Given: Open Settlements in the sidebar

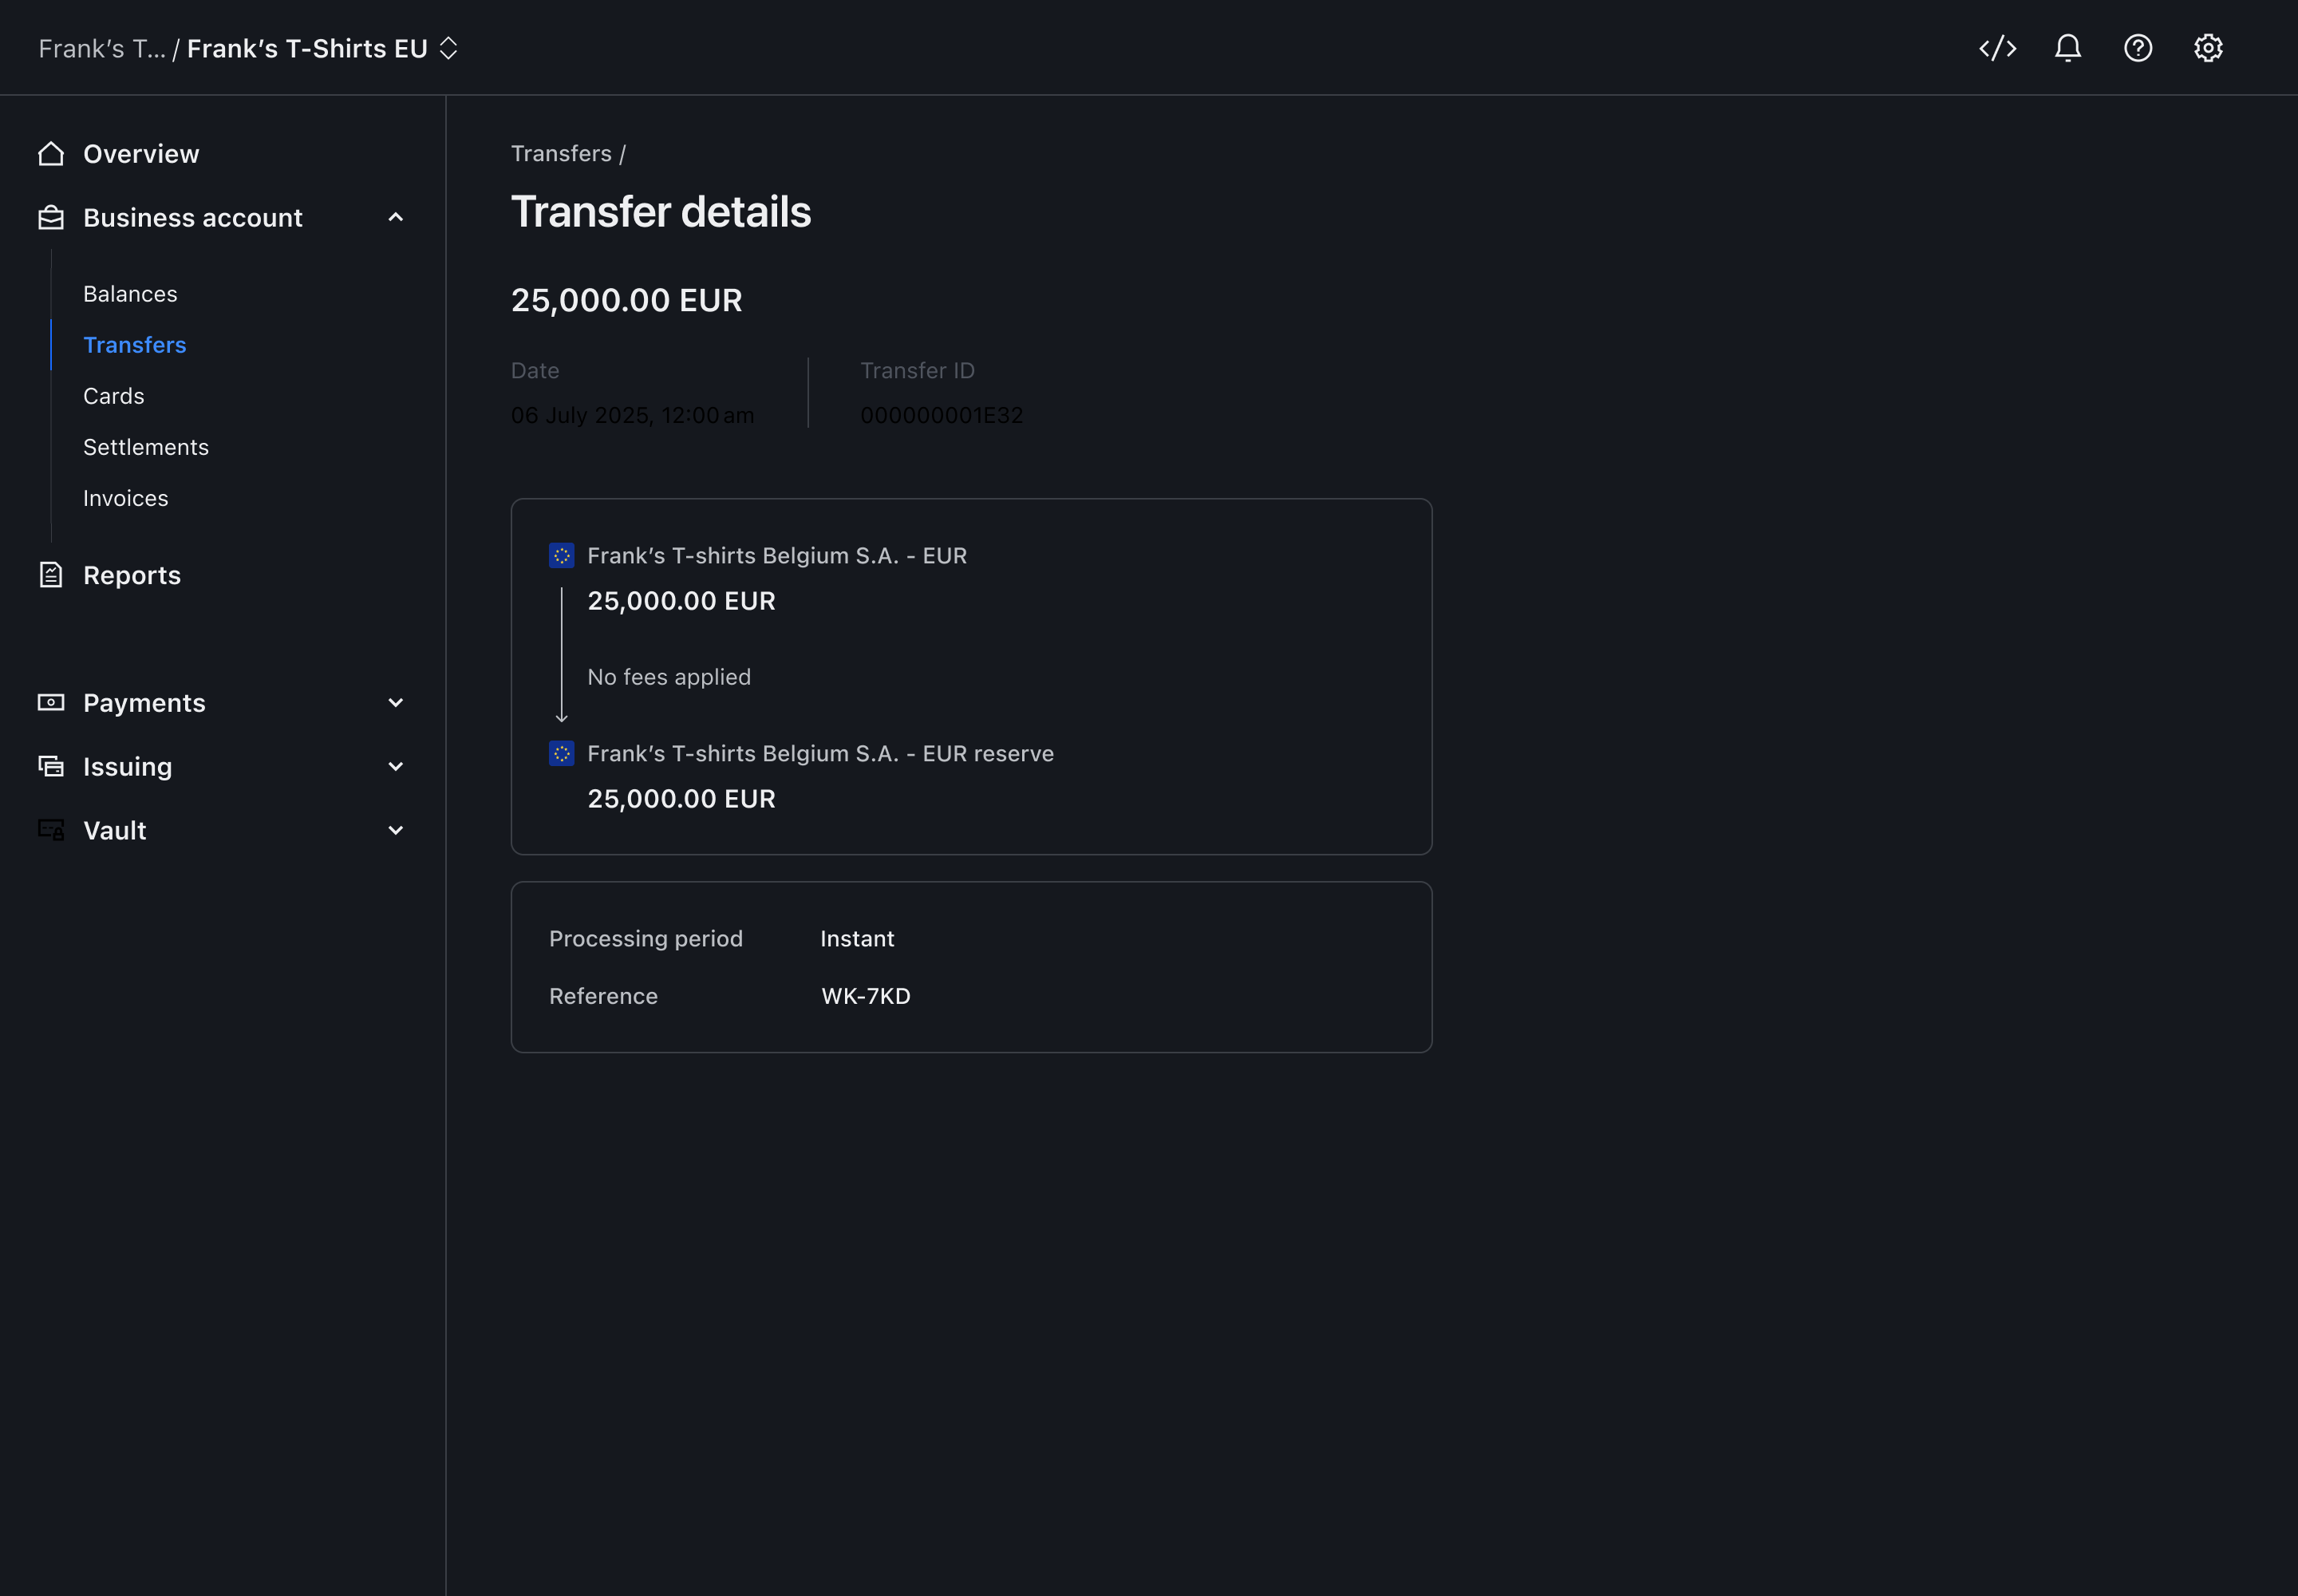Looking at the screenshot, I should (x=146, y=447).
